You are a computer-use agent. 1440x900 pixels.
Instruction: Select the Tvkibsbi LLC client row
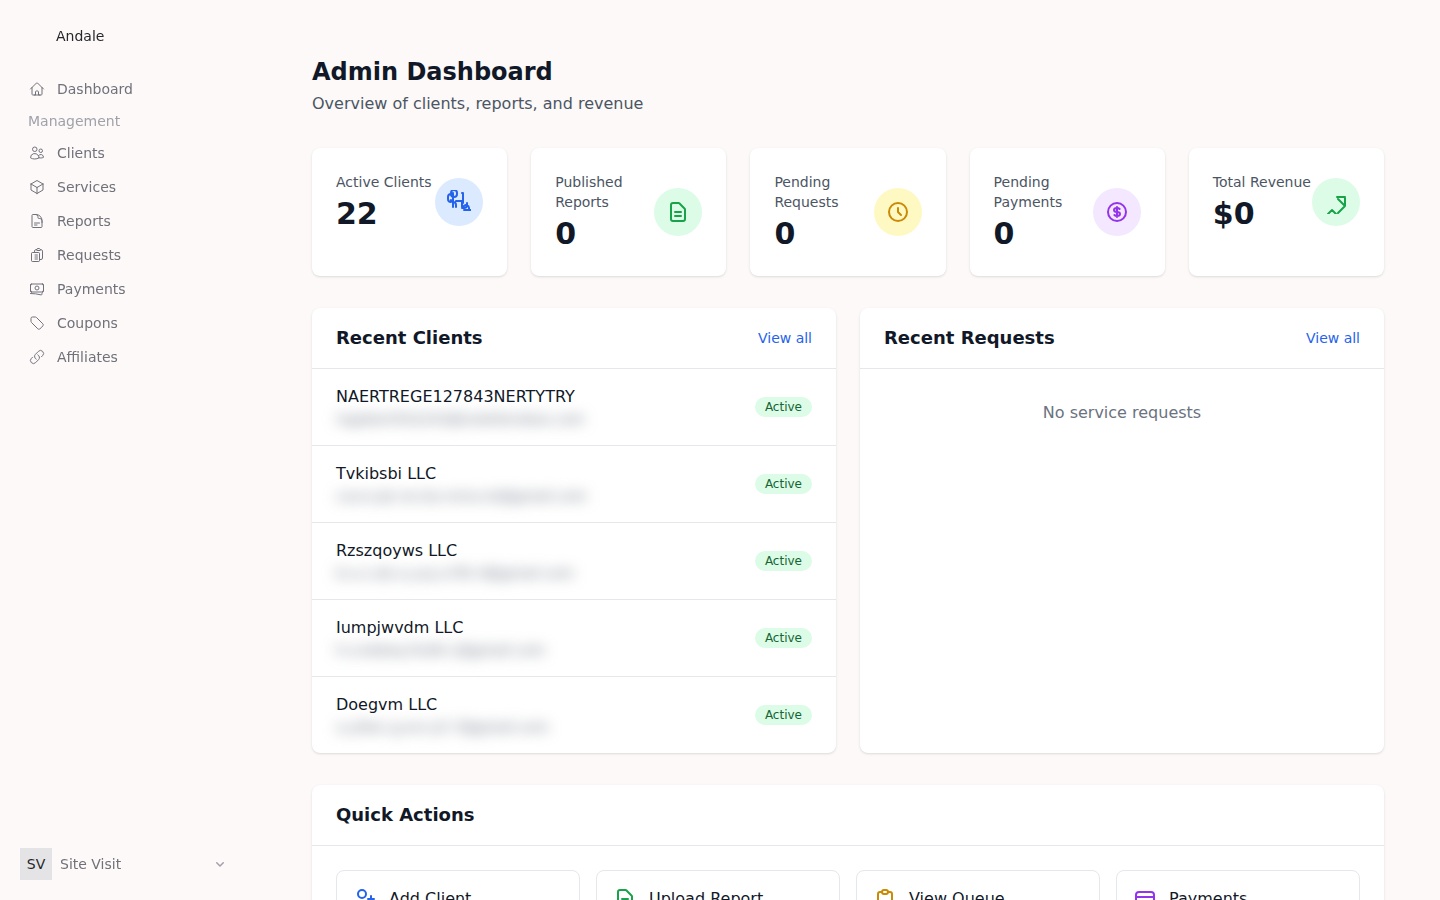click(x=574, y=484)
